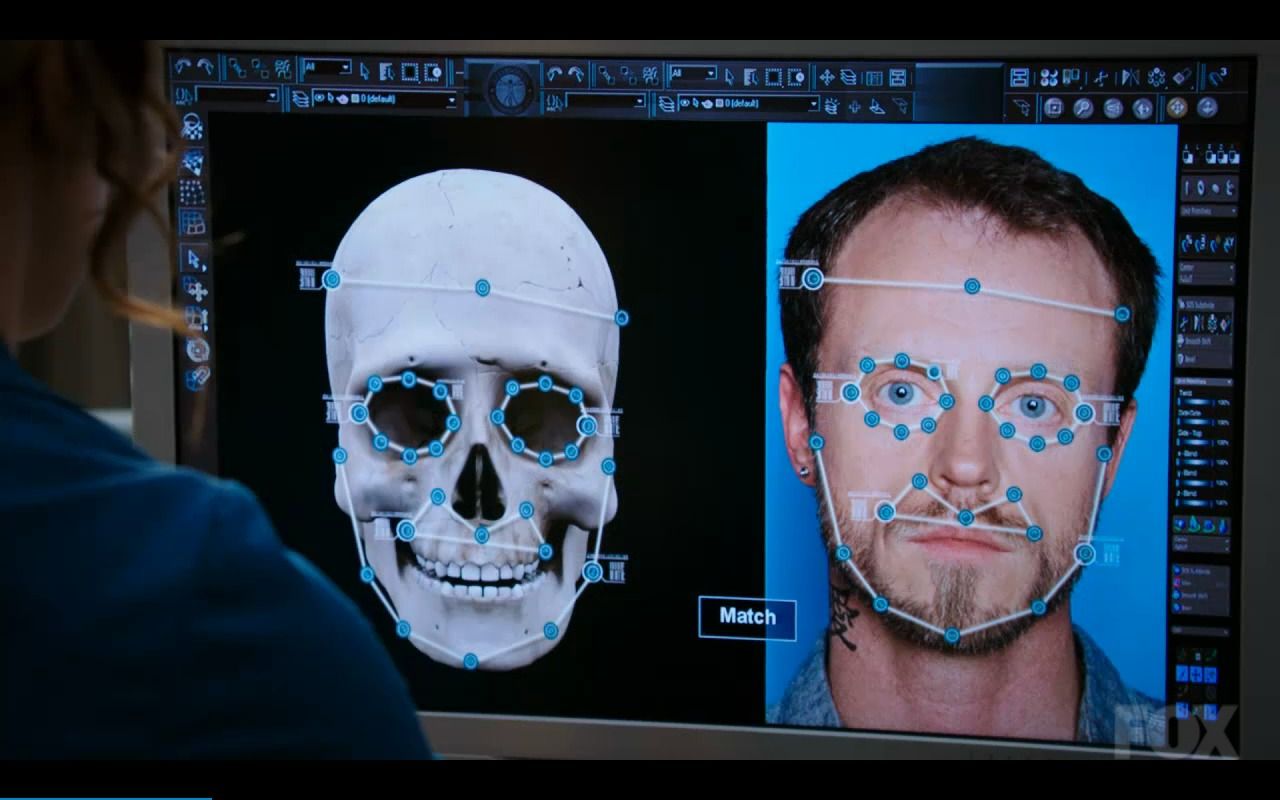Click the mirror tool icon in top-right toolbar
The width and height of the screenshot is (1280, 800).
click(x=1130, y=77)
